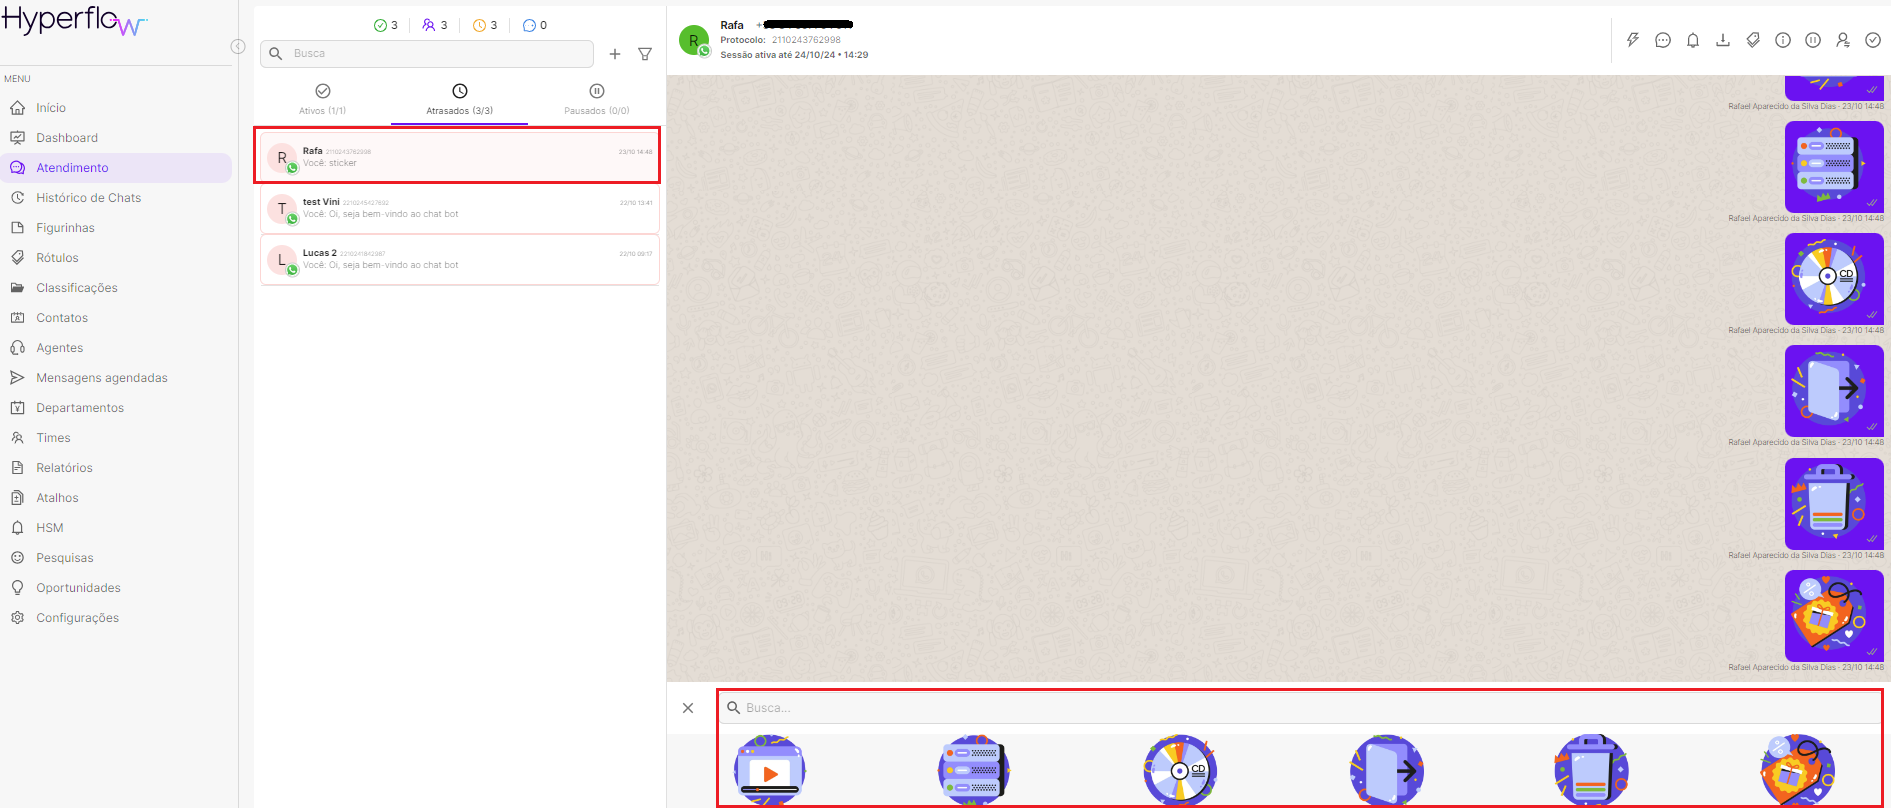This screenshot has width=1891, height=808.
Task: Click the plus icon to start new chat
Action: click(615, 54)
